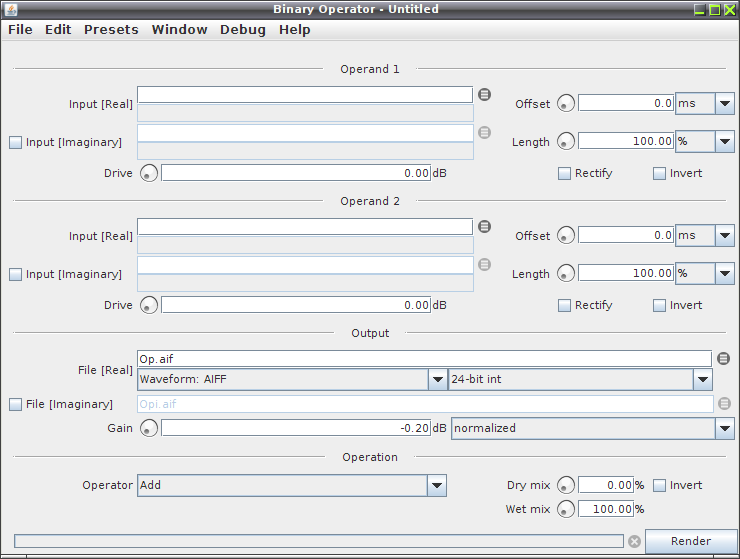Screen dimensions: 740x559
Task: Open file chooser for Operand 2 real input
Action: [x=484, y=227]
